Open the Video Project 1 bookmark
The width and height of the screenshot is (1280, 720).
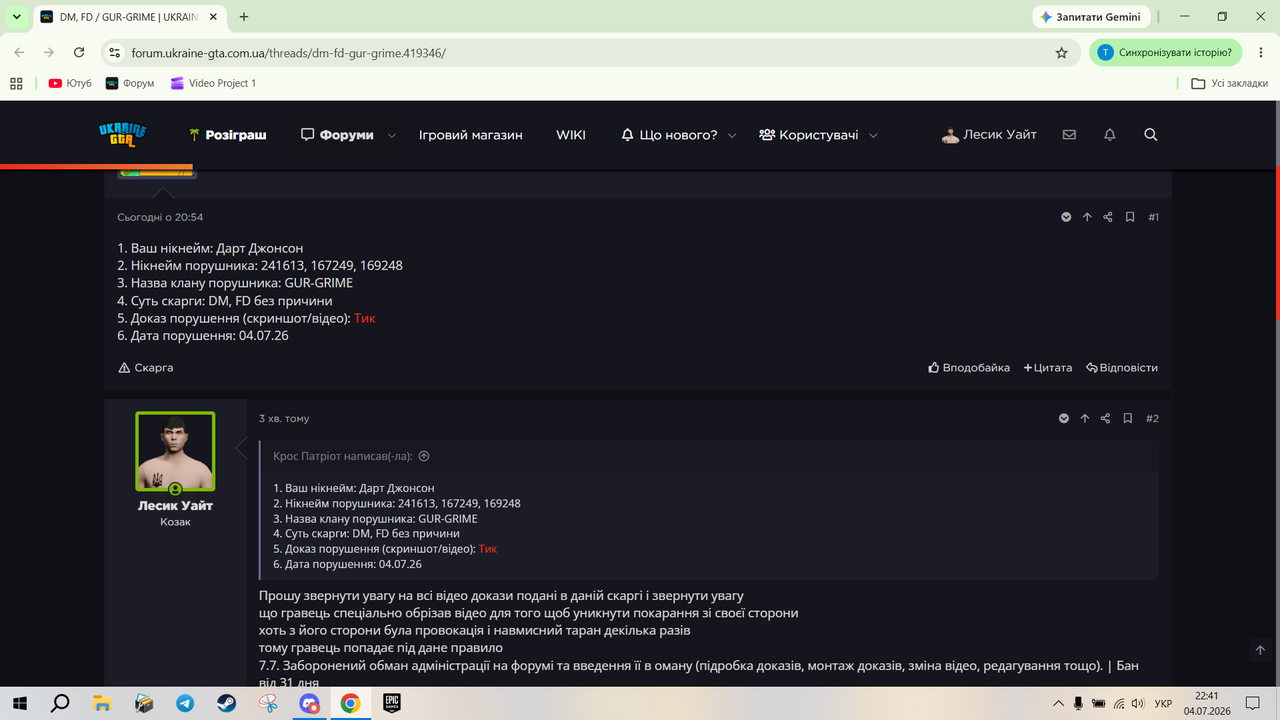click(213, 83)
